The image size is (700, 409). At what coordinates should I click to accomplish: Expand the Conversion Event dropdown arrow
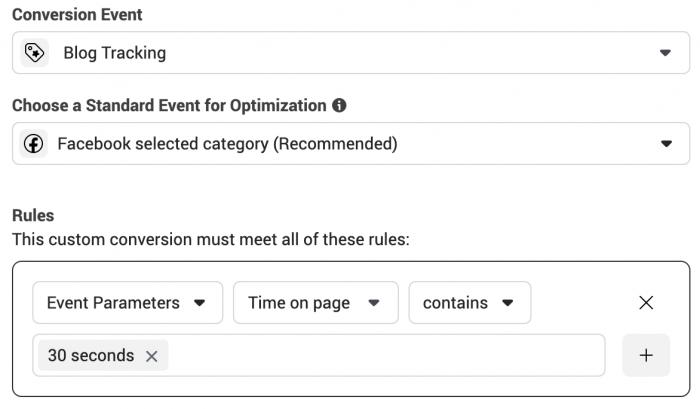(x=666, y=53)
